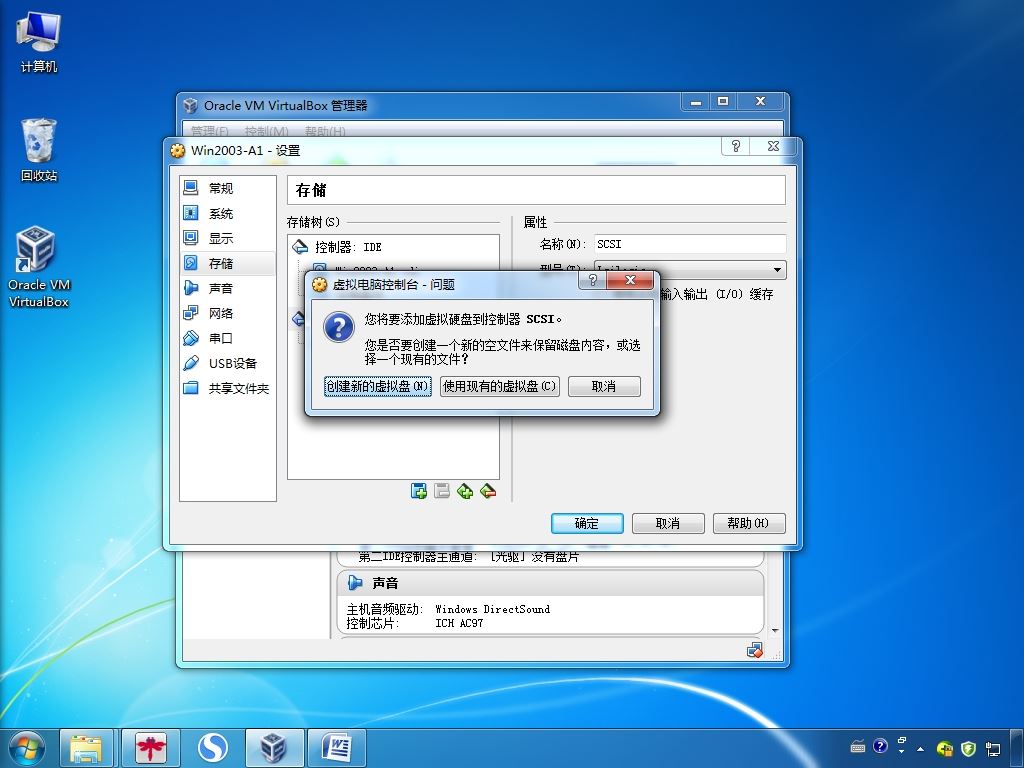Open the 声音 settings category
Image resolution: width=1024 pixels, height=768 pixels.
[227, 288]
